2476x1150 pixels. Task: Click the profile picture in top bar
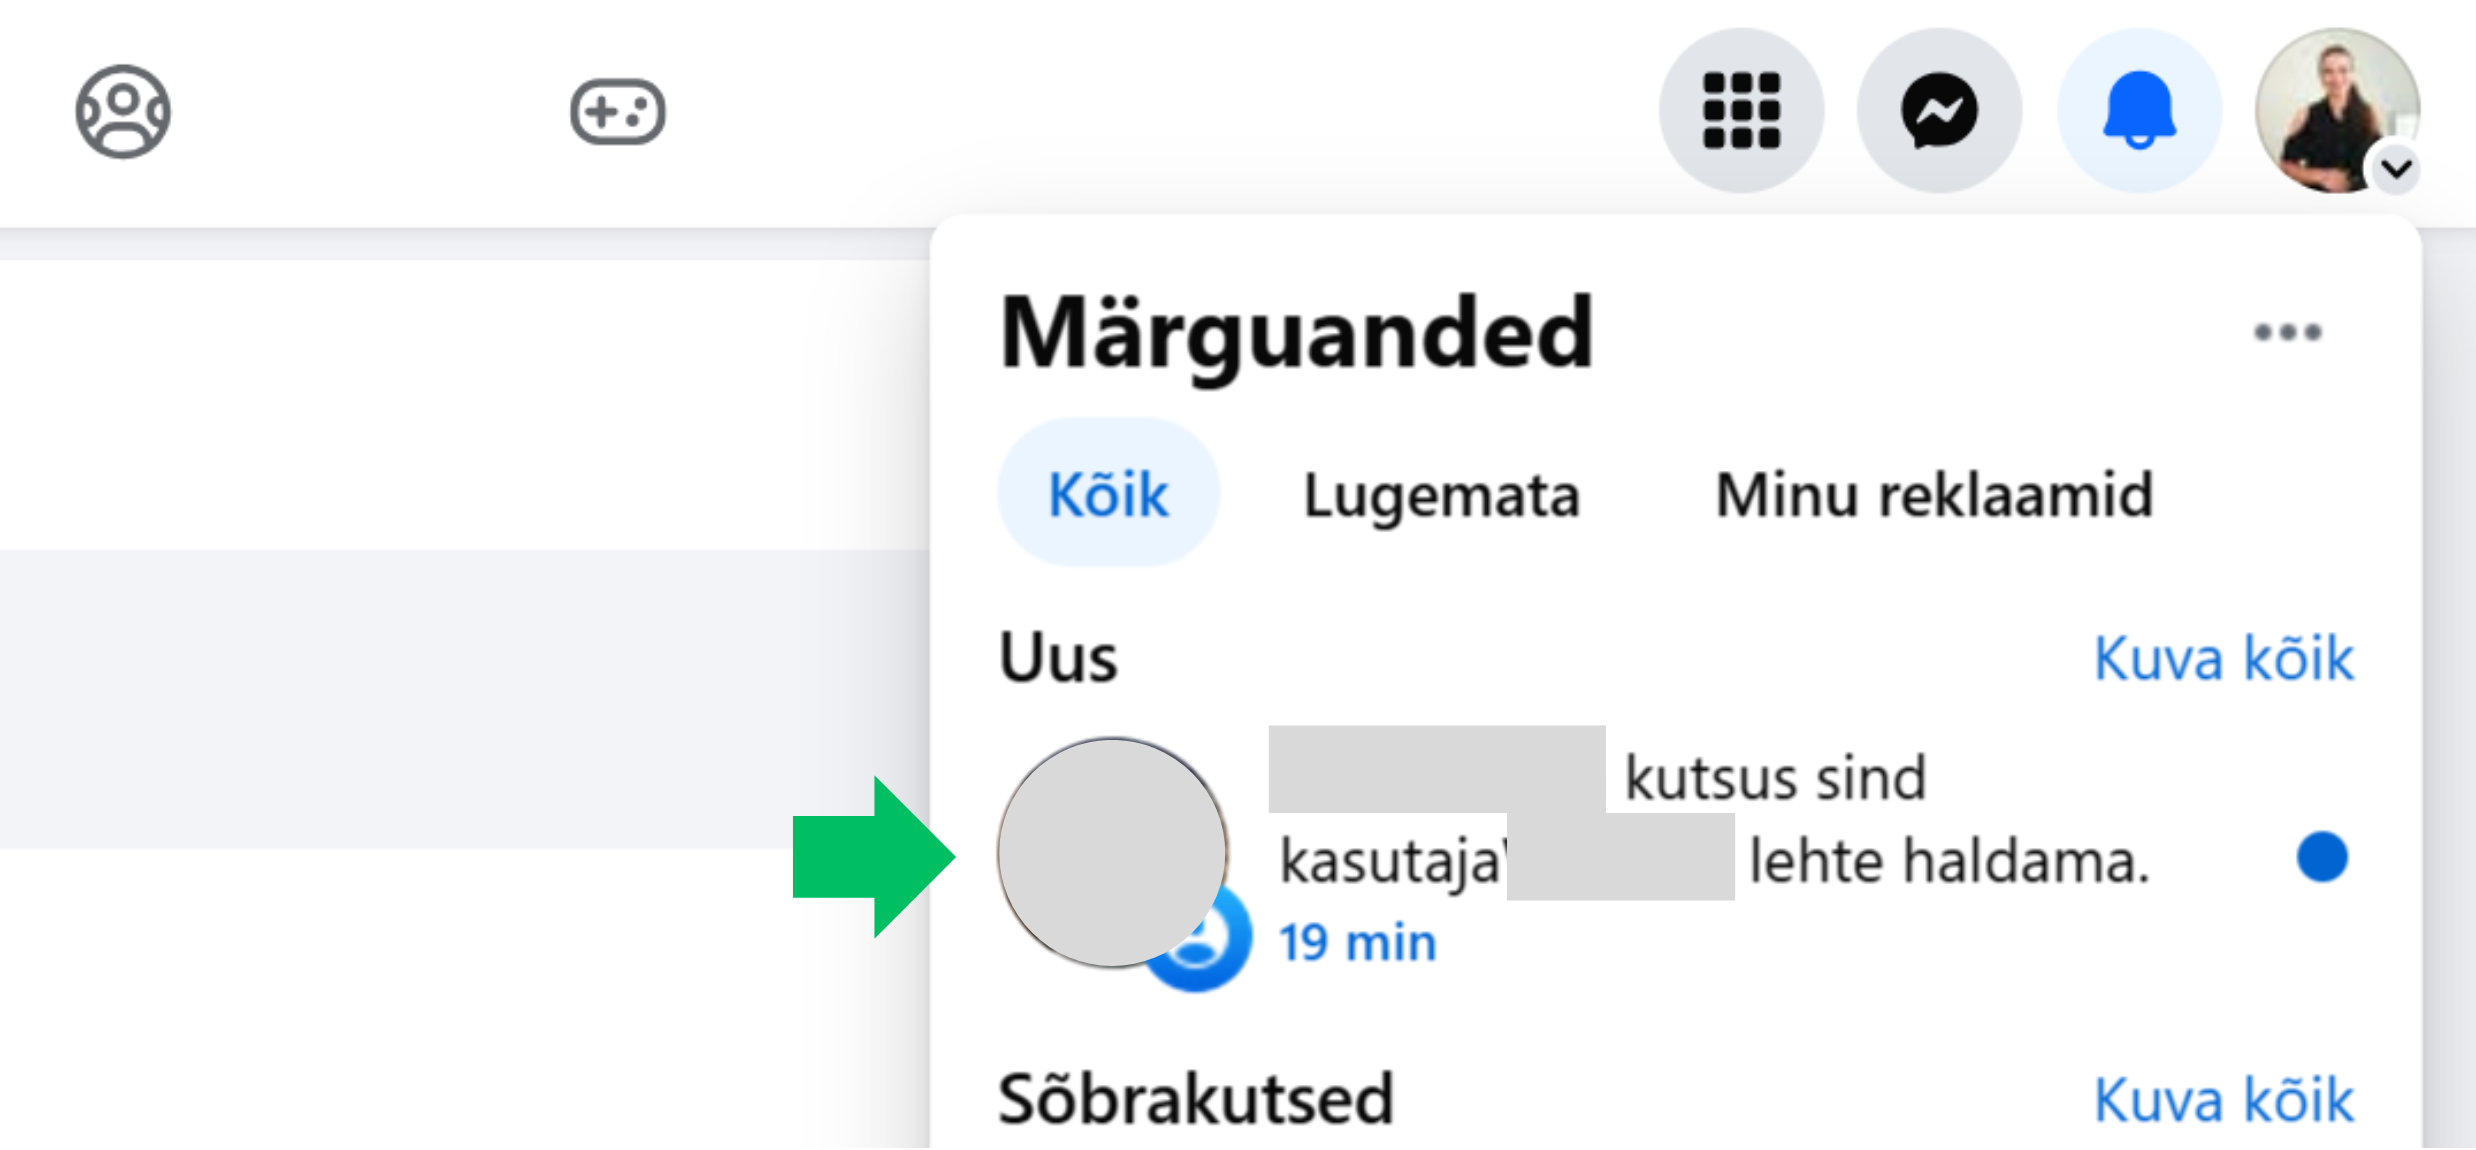(2330, 105)
